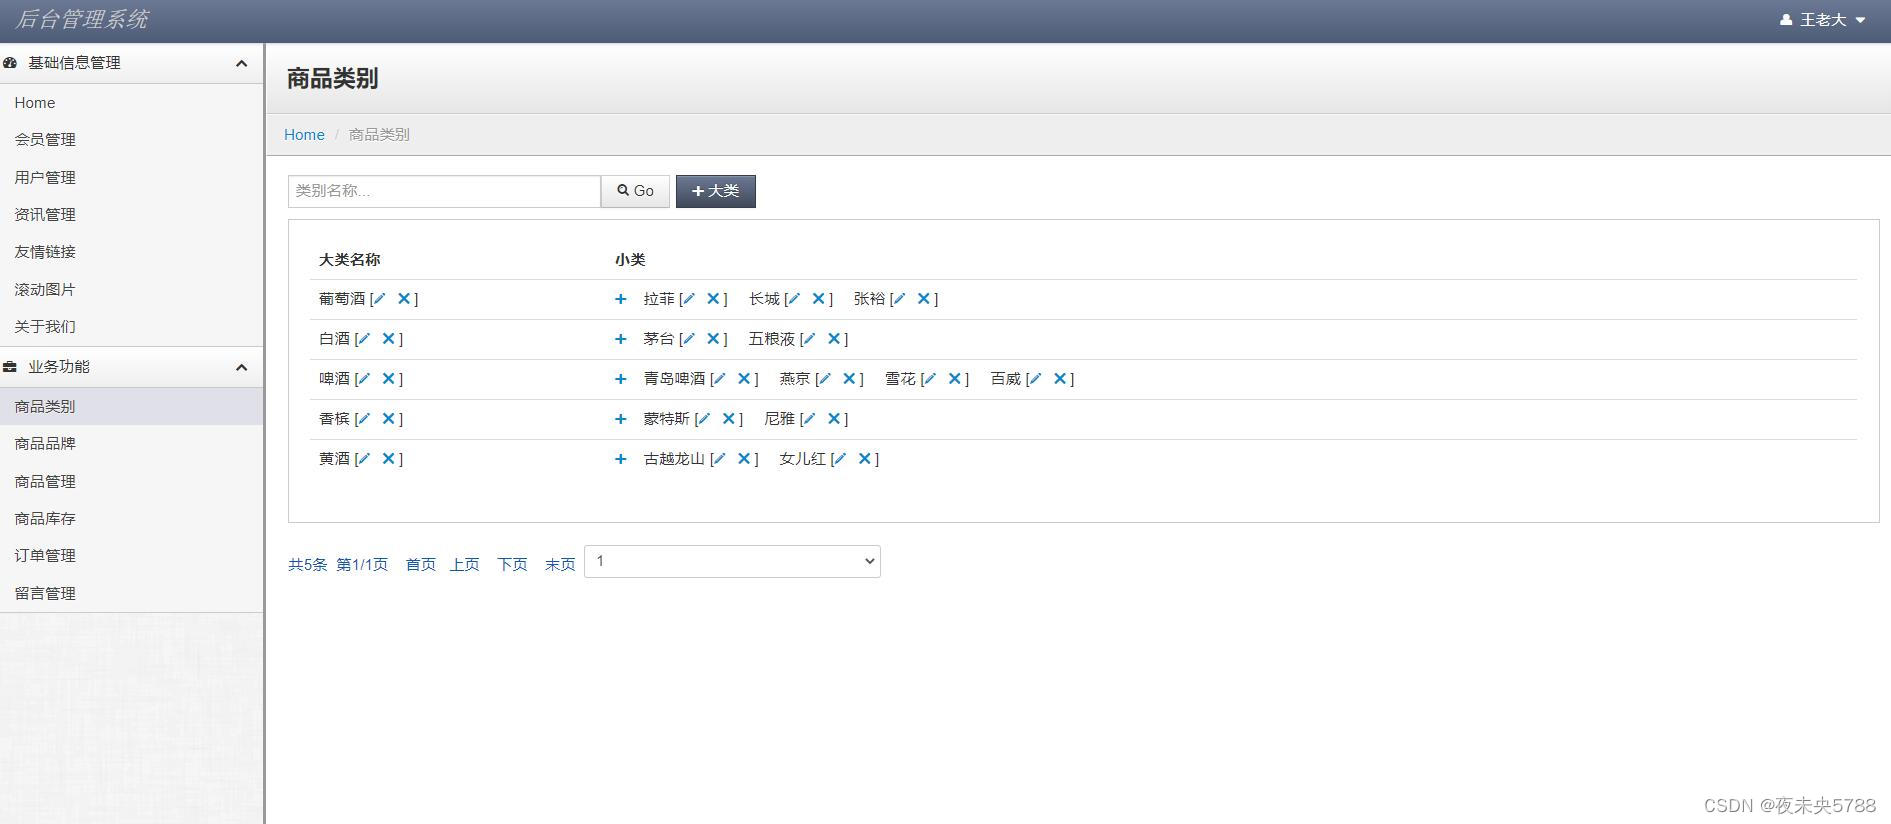
Task: Edit the 黄酒 category pencil icon
Action: tap(364, 459)
